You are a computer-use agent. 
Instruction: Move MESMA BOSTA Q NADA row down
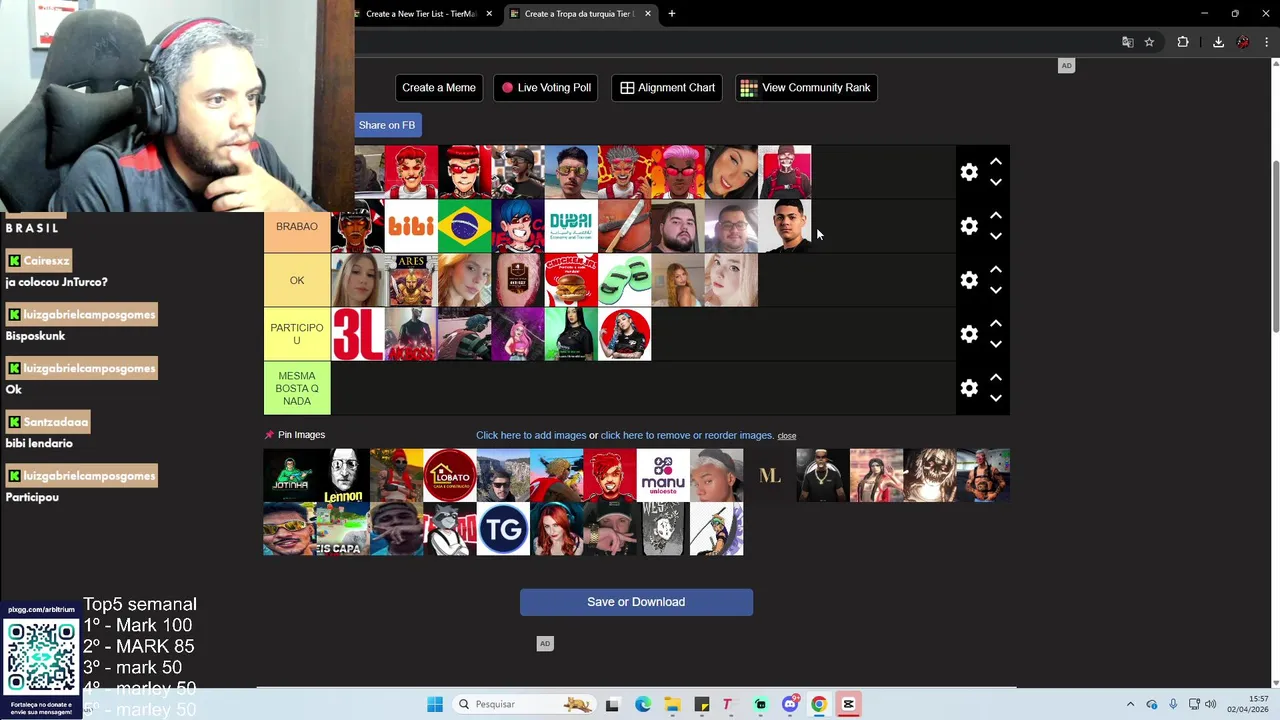996,399
